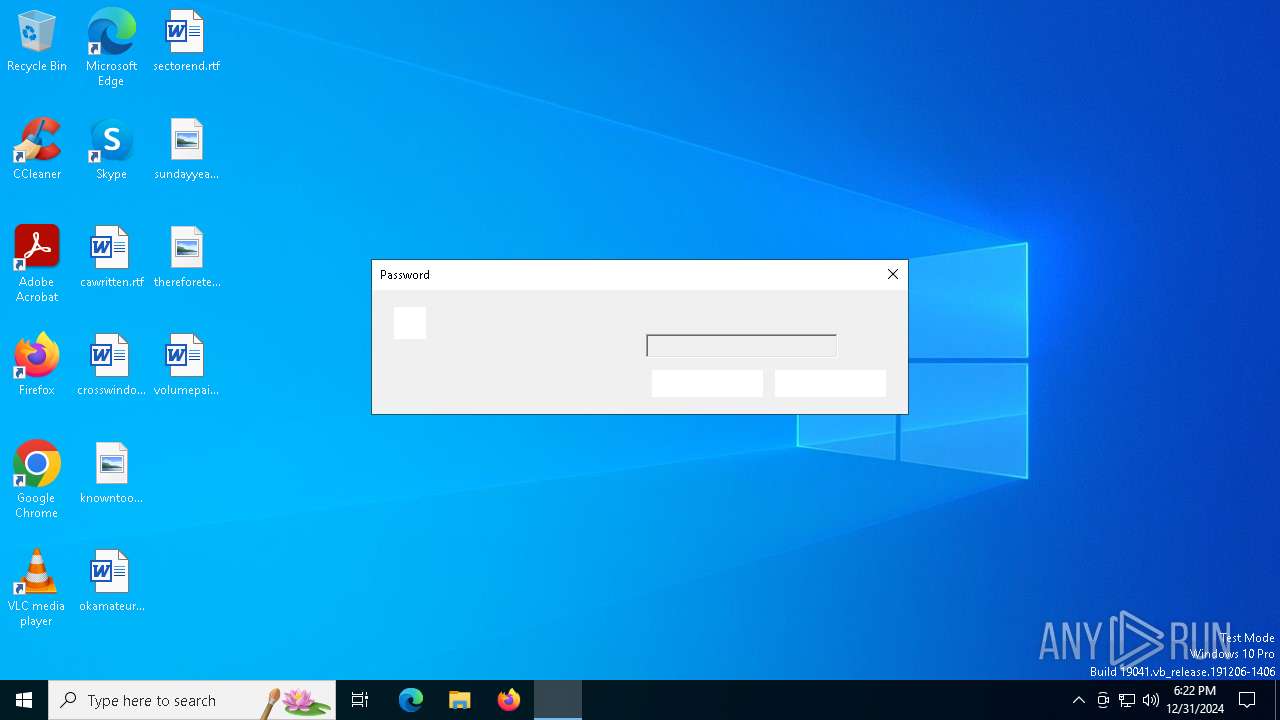
Task: Select the sectorend.rtf desktop file
Action: 186,41
